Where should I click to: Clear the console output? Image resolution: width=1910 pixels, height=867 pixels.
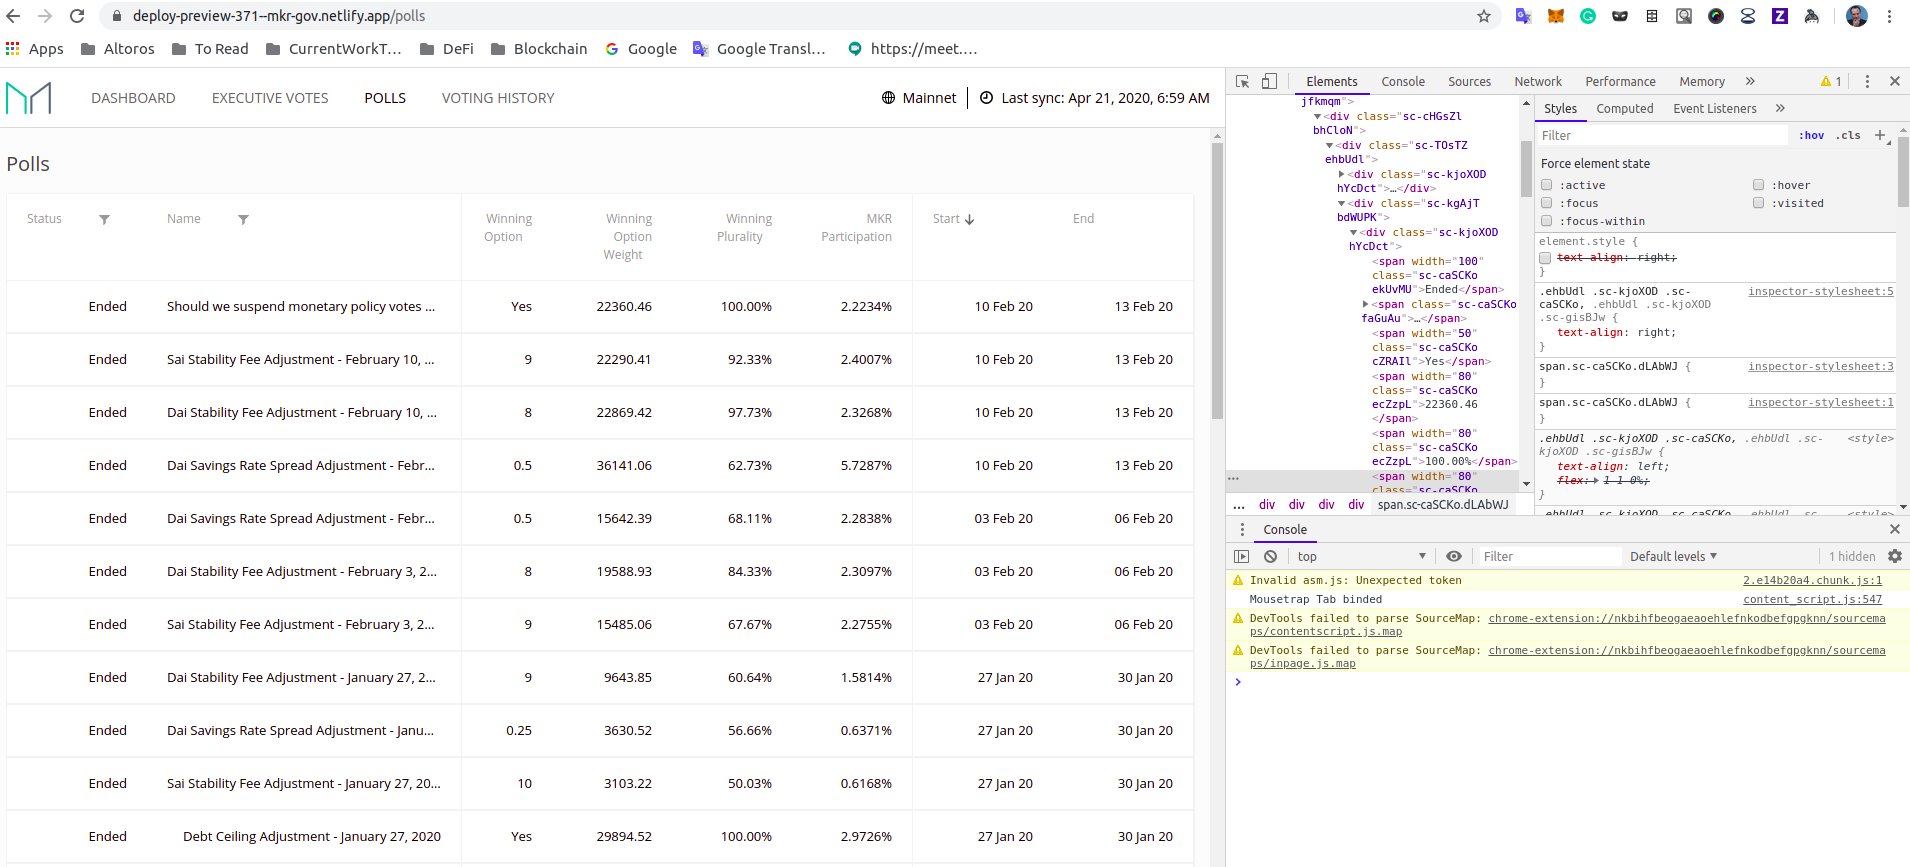[x=1270, y=557]
